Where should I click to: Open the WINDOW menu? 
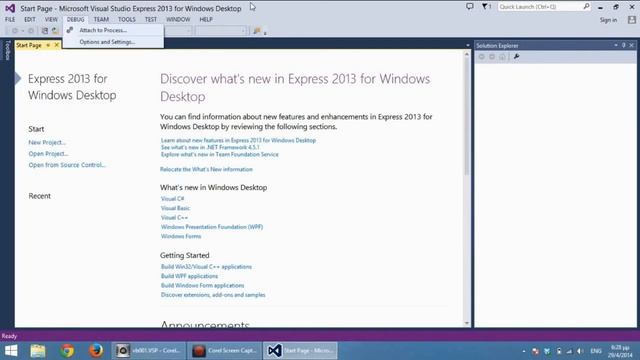pos(178,19)
